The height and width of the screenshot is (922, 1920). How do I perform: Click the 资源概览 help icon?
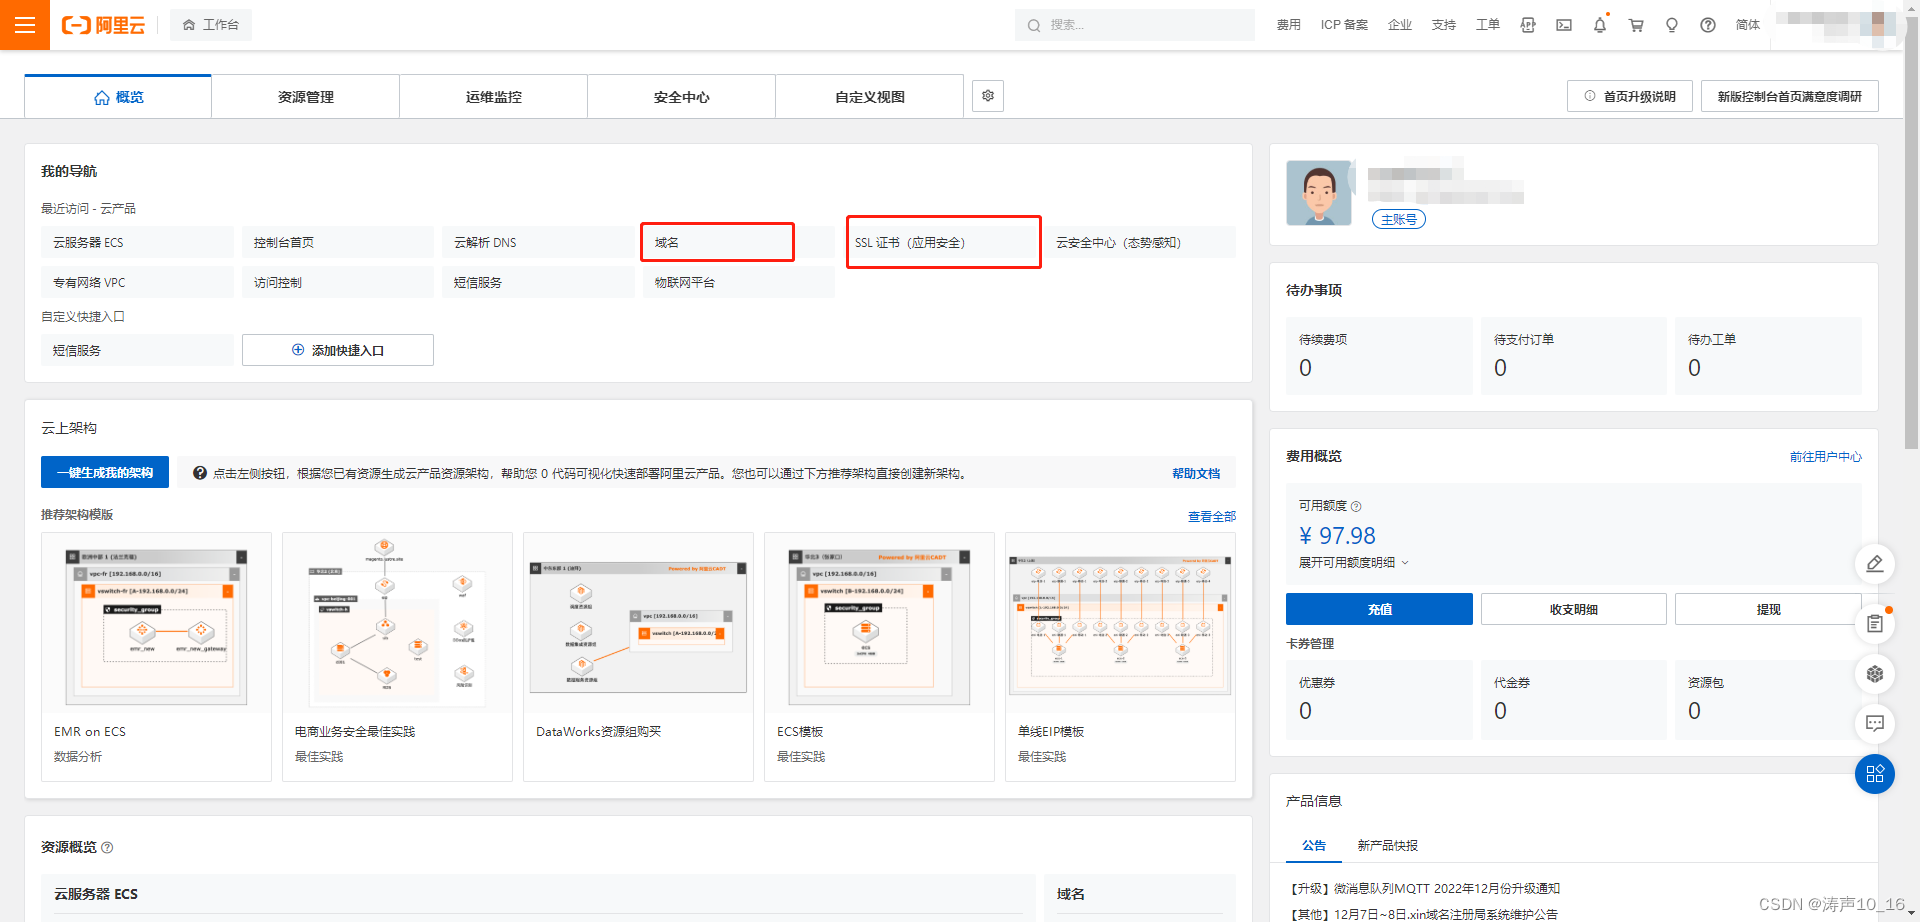(107, 847)
